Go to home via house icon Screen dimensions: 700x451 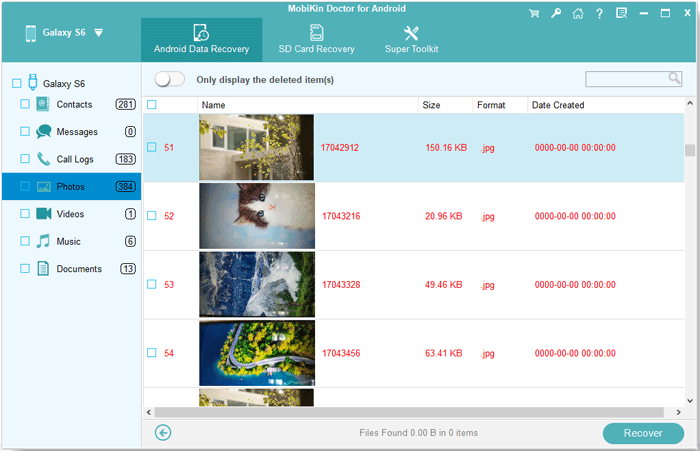tap(578, 14)
